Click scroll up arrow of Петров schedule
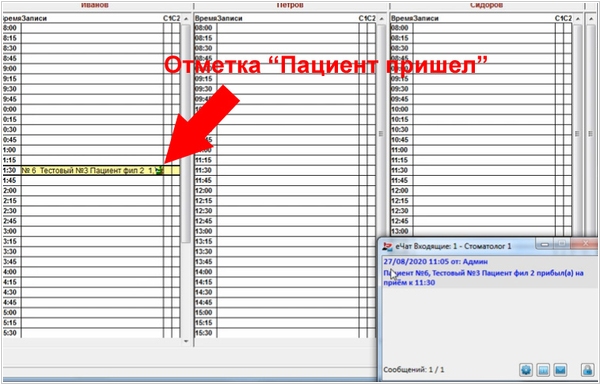 (381, 18)
